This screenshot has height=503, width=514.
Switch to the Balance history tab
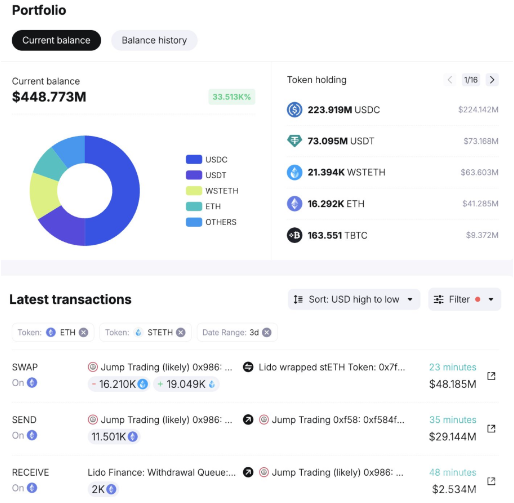click(x=154, y=40)
